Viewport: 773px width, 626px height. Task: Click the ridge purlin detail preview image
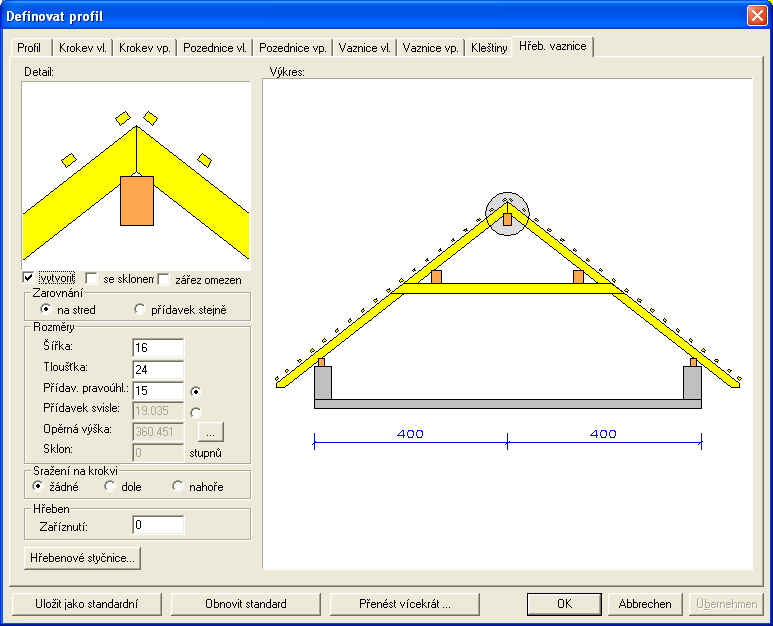click(137, 176)
